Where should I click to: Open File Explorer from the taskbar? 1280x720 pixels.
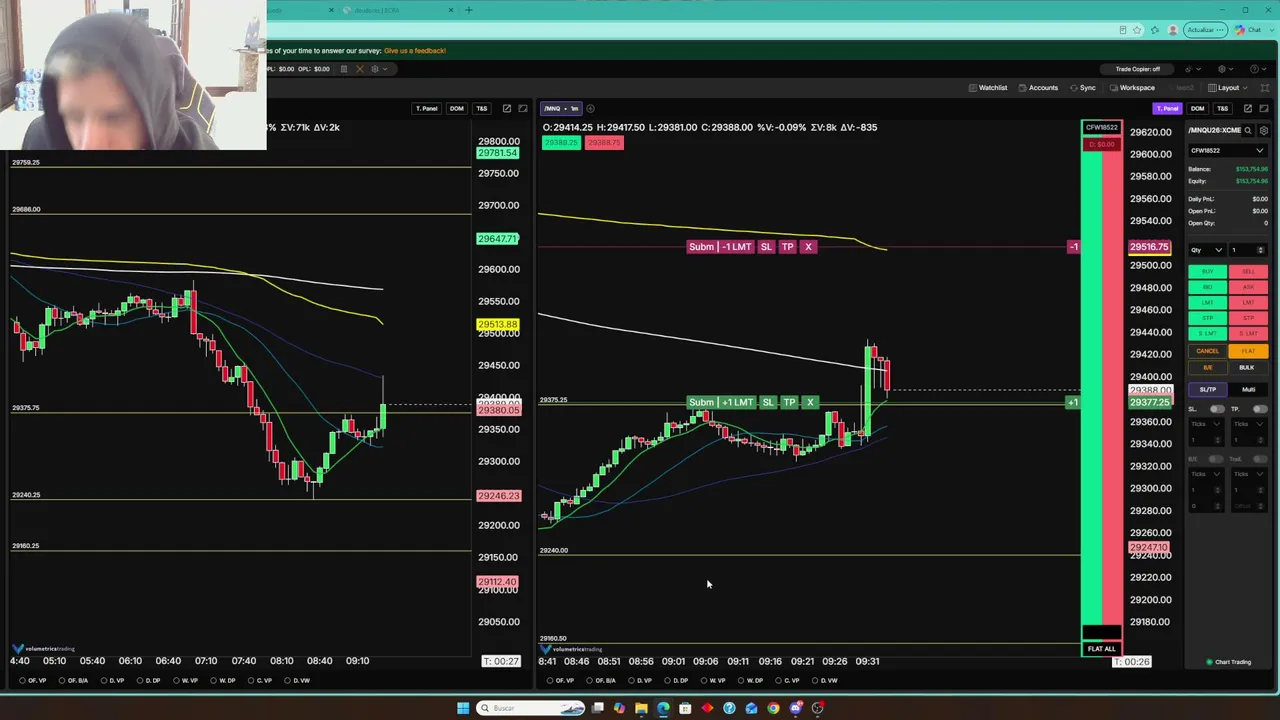click(x=641, y=708)
